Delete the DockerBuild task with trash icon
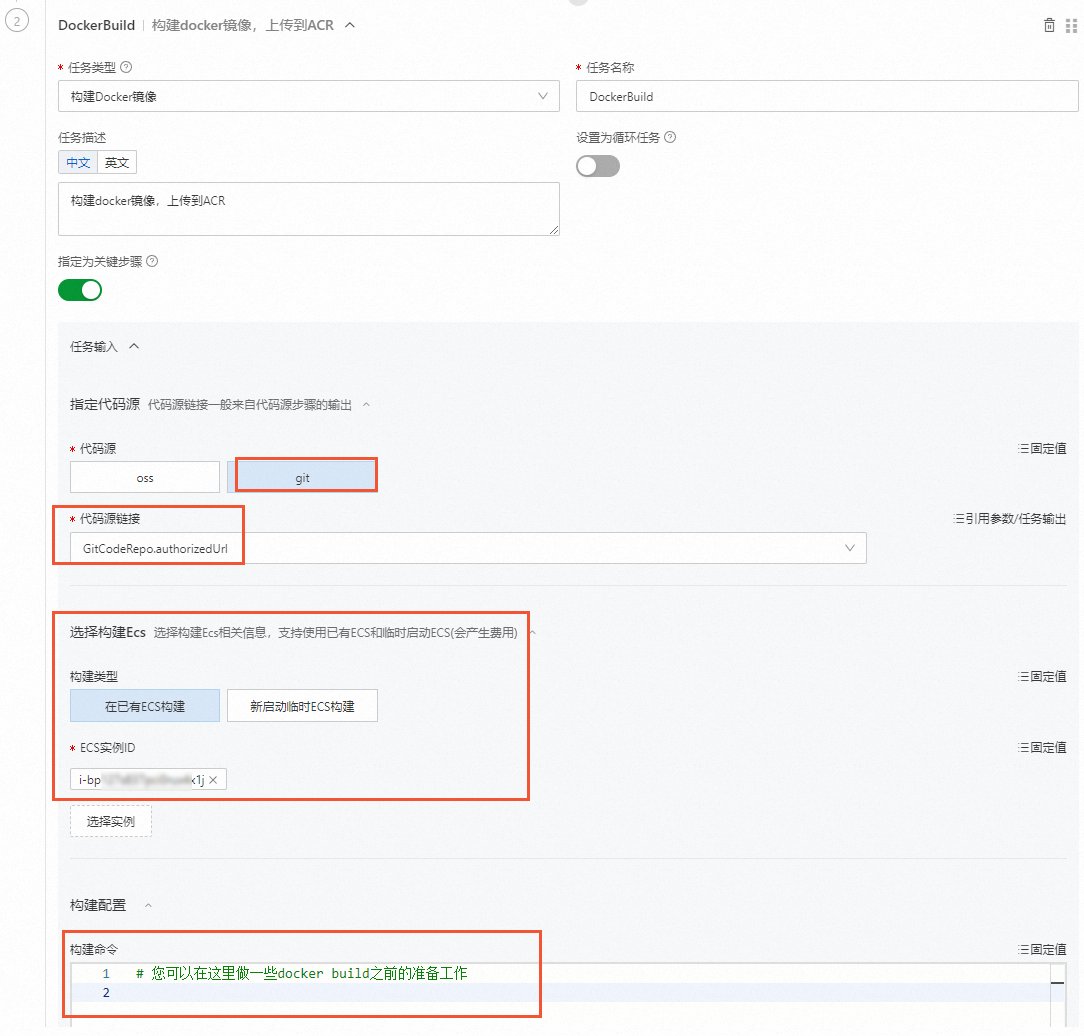The image size is (1084, 1036). click(x=1048, y=25)
